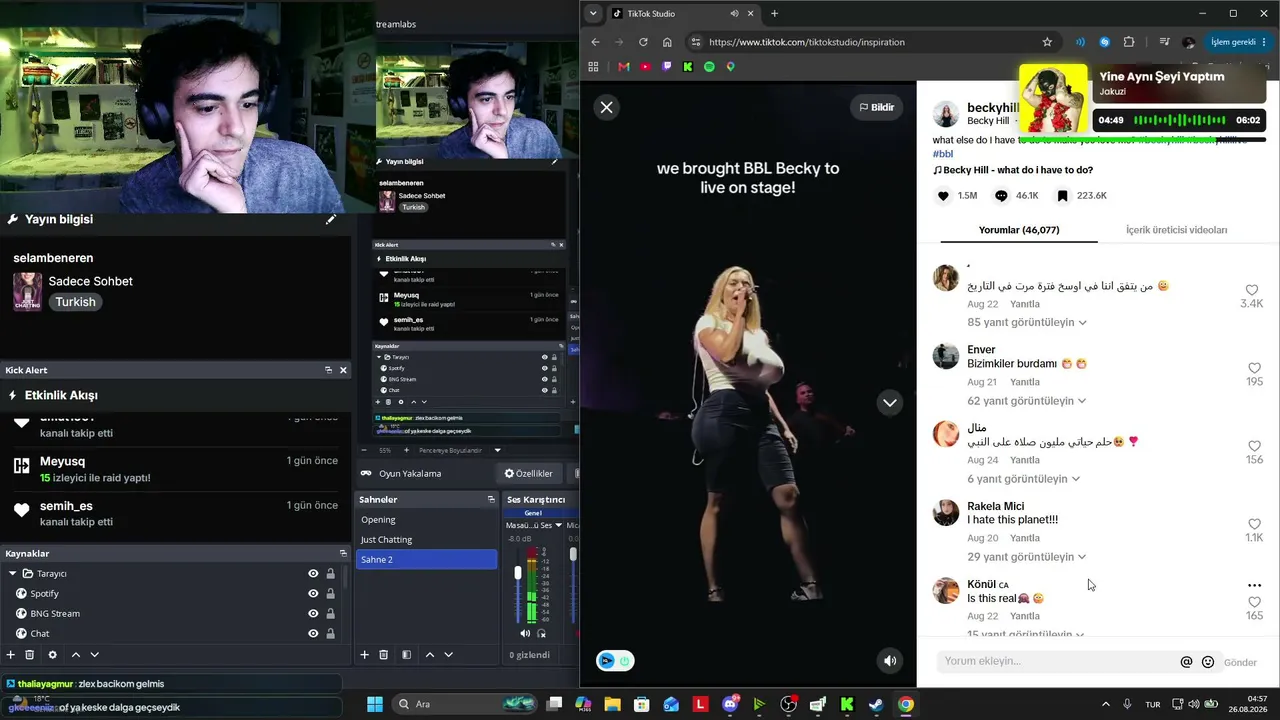Open source properties gear in Kaynaklar

[53, 655]
